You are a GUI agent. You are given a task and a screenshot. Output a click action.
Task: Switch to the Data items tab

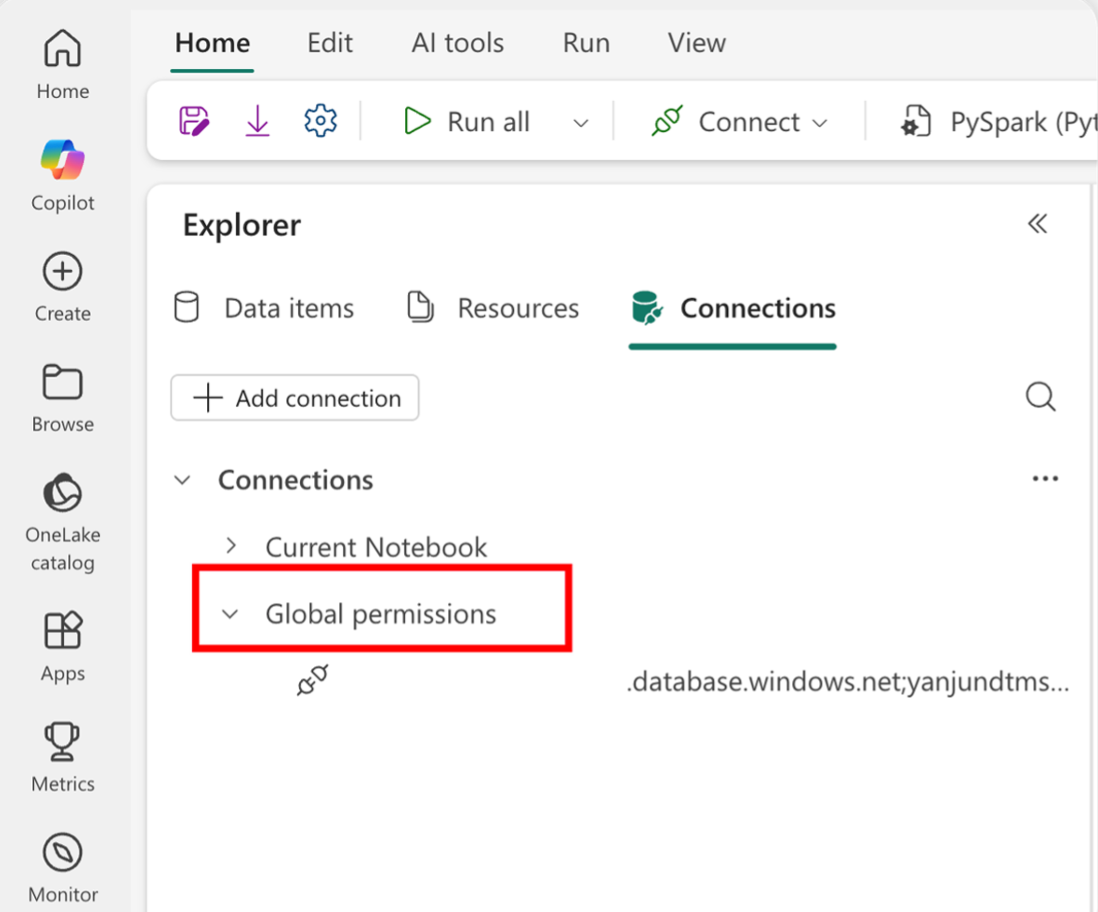click(265, 308)
